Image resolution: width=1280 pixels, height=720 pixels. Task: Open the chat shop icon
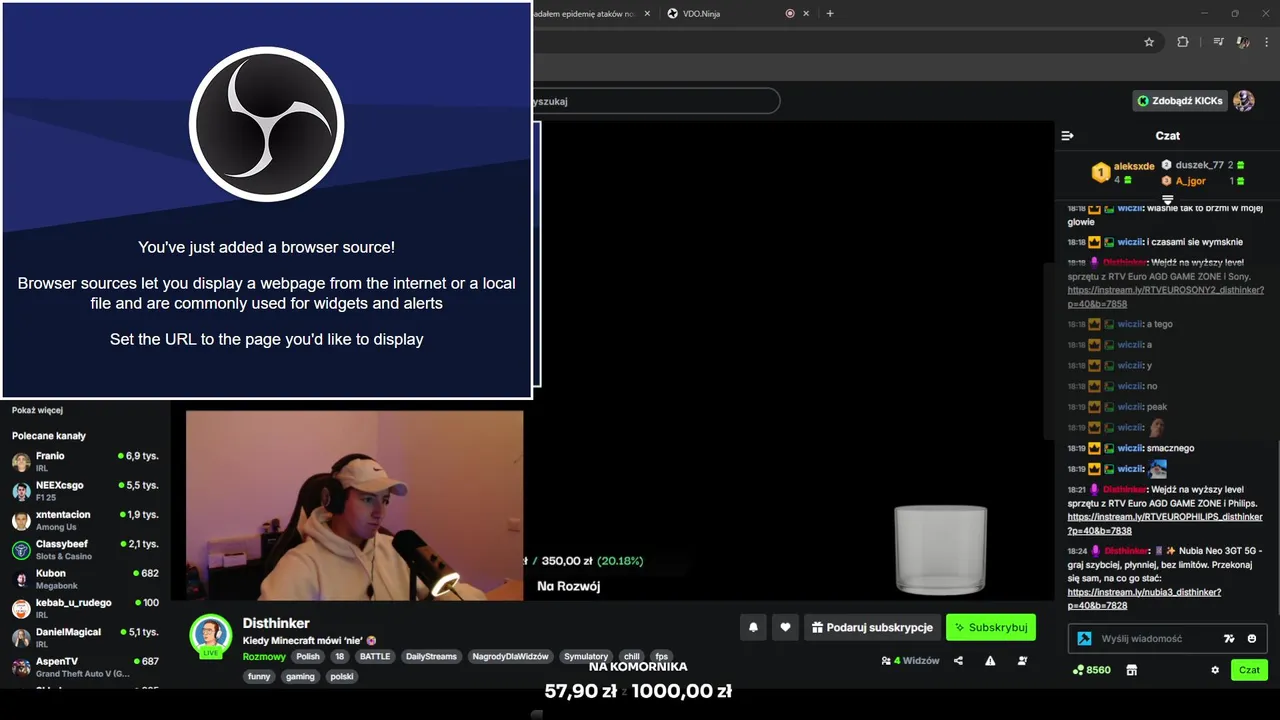click(1132, 670)
